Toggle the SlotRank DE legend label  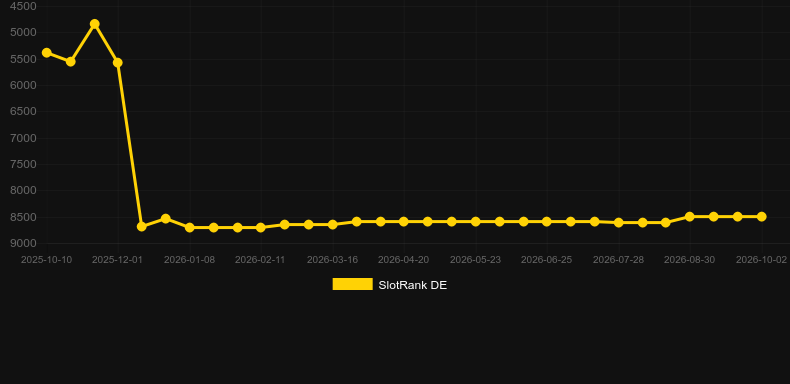(412, 285)
